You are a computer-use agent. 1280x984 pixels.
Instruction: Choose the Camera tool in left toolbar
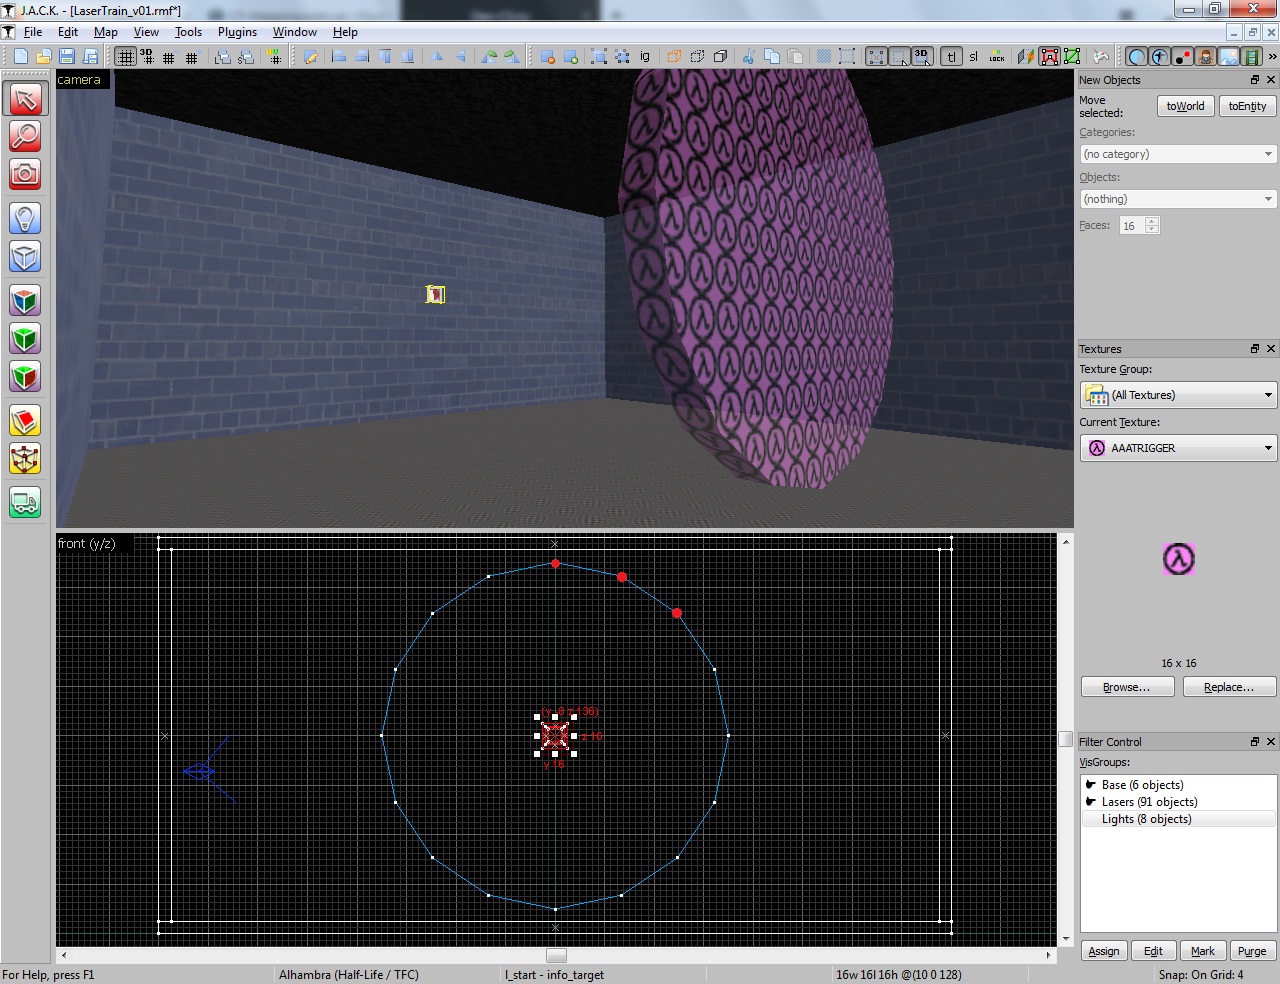pyautogui.click(x=25, y=174)
